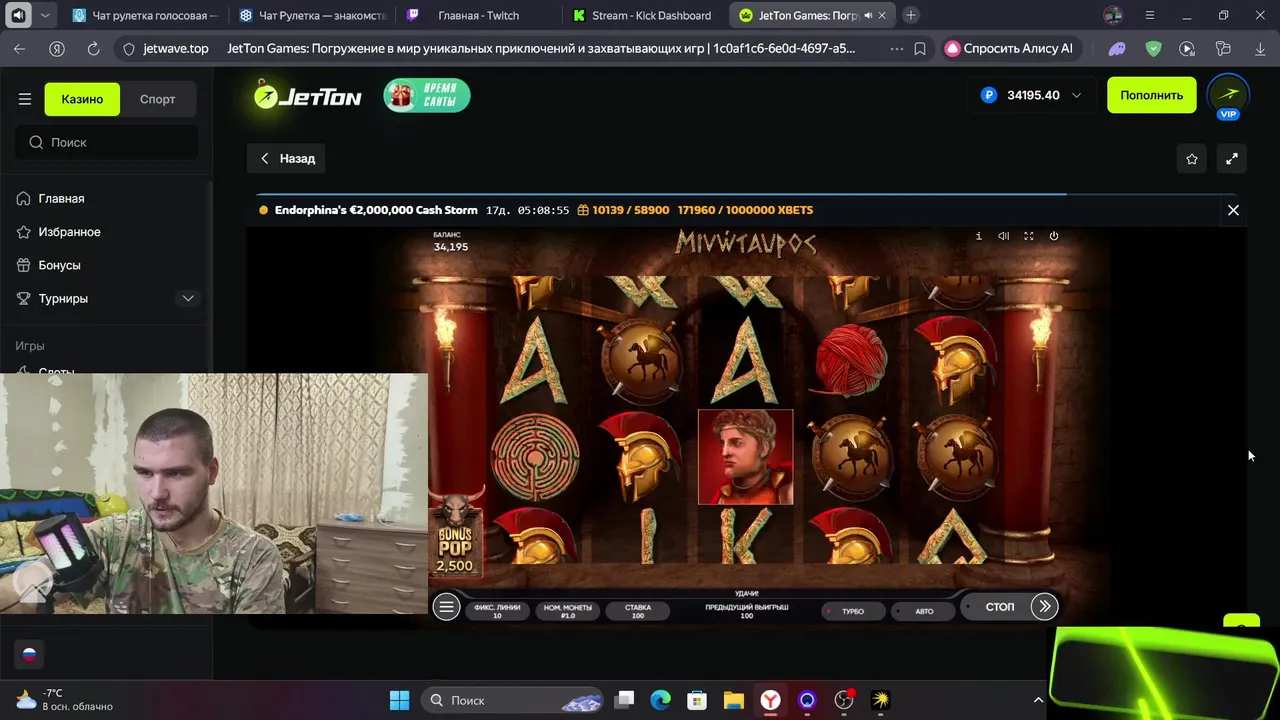Click the ruble currency icon near balance
Viewport: 1280px width, 720px height.
point(989,95)
